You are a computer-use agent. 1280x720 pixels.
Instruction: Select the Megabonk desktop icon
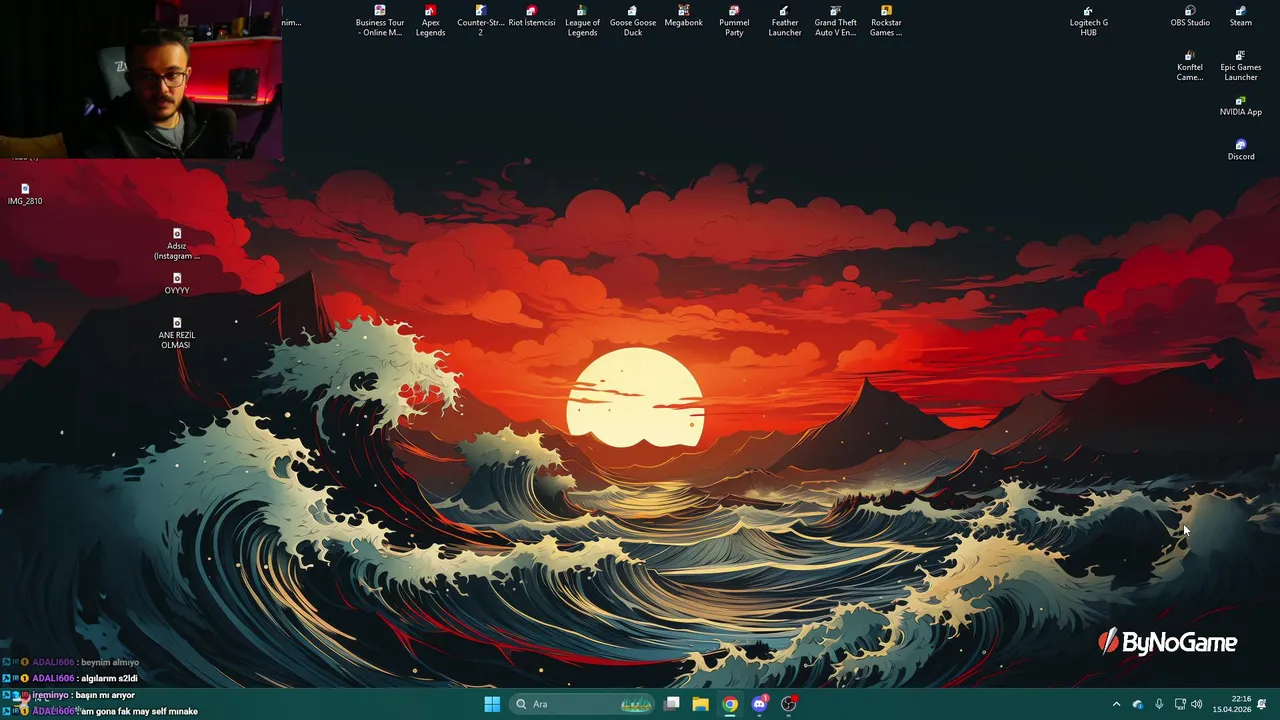[684, 17]
